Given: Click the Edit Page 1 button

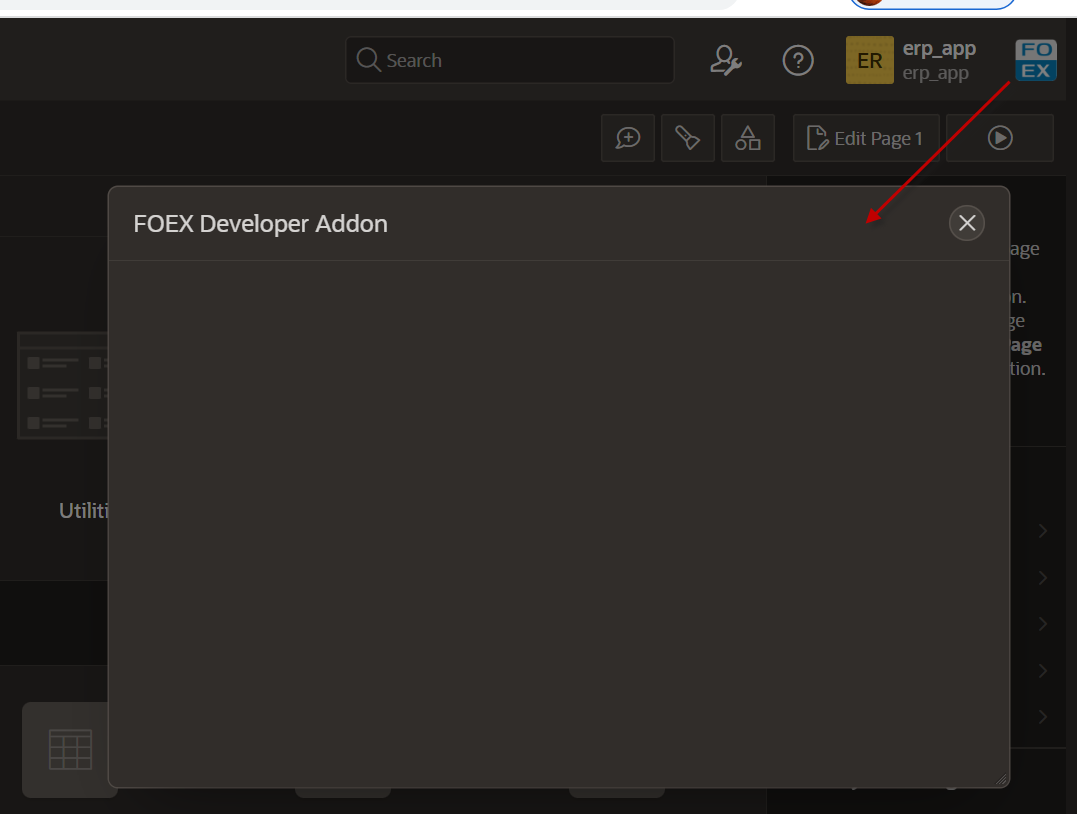Looking at the screenshot, I should point(866,138).
